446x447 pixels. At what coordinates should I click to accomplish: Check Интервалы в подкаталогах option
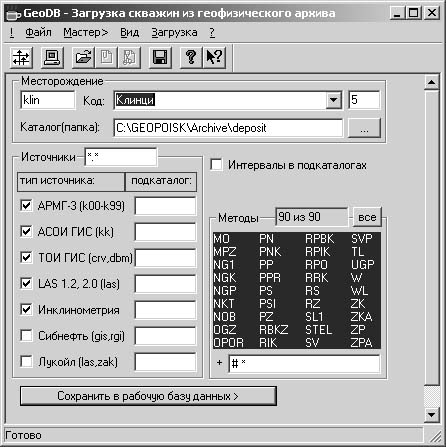217,165
